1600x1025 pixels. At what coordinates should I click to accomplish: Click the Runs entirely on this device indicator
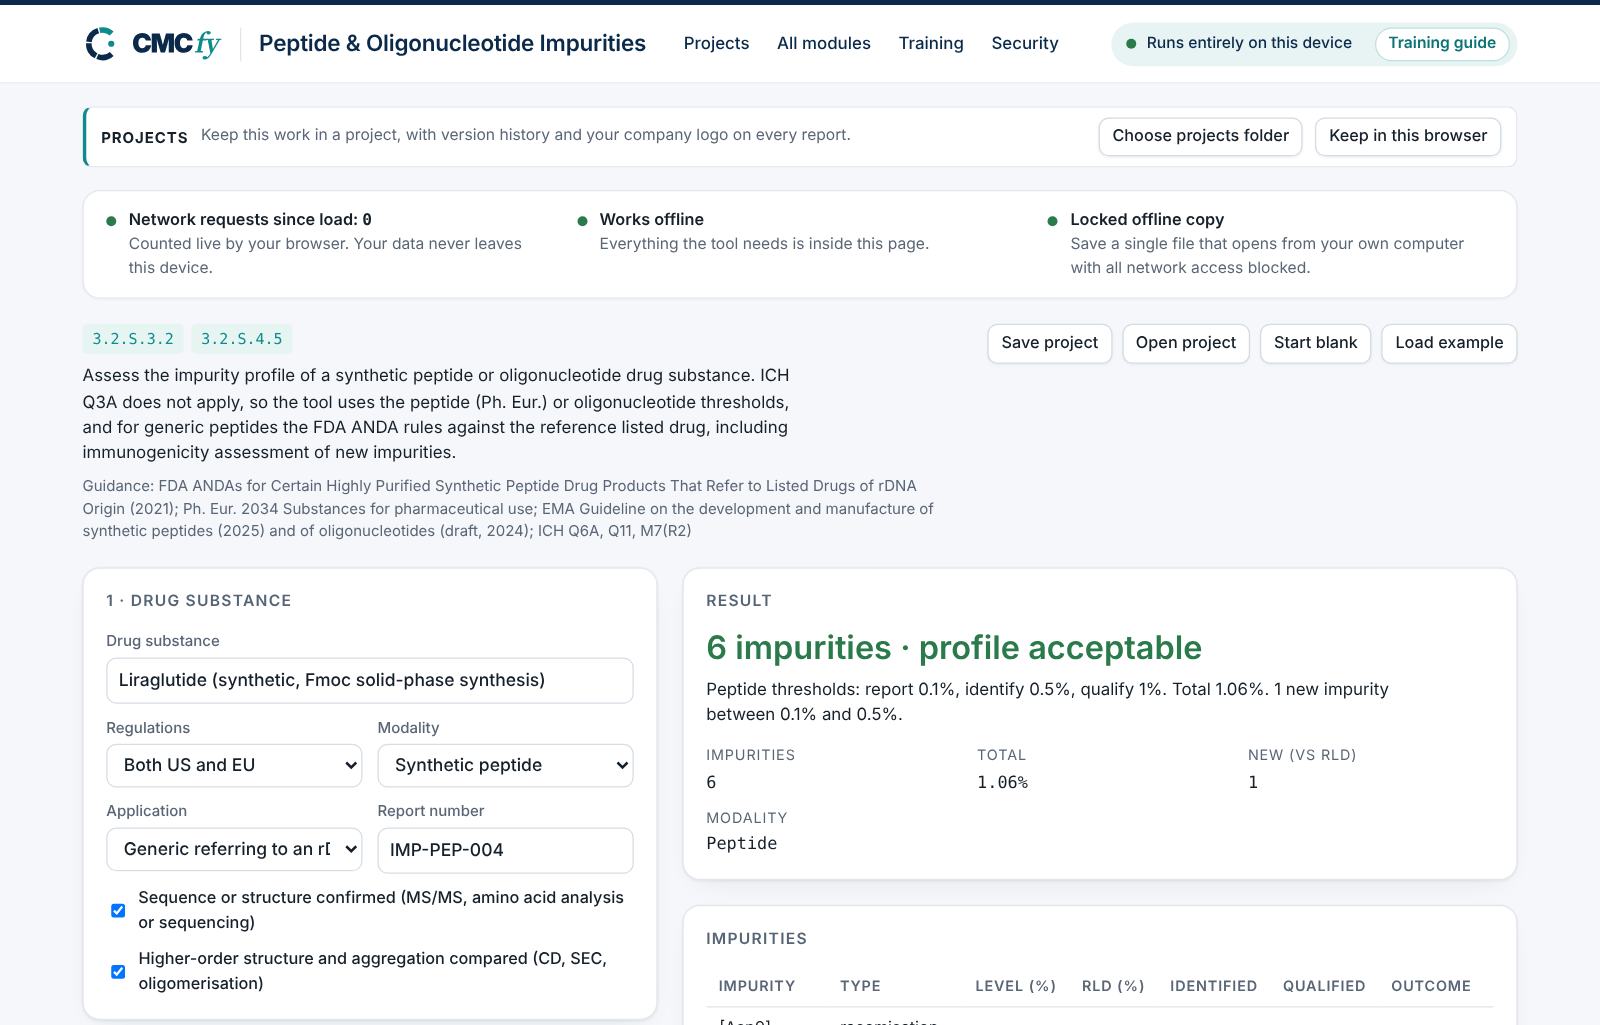1239,43
